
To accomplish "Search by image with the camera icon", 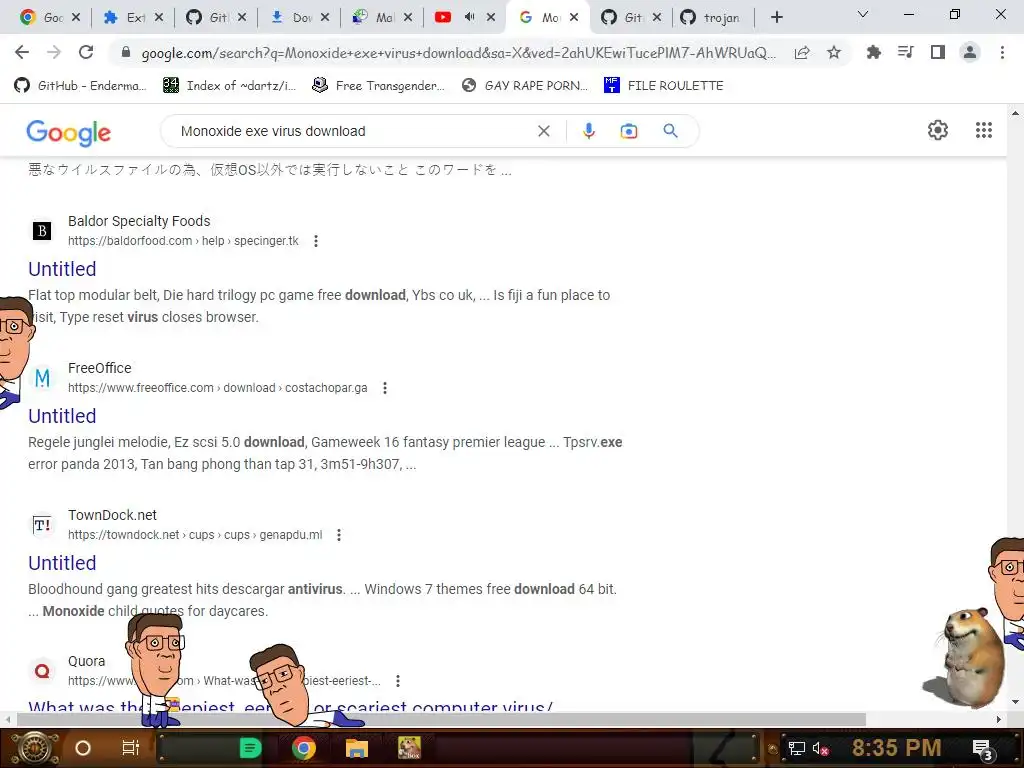I will (x=629, y=131).
